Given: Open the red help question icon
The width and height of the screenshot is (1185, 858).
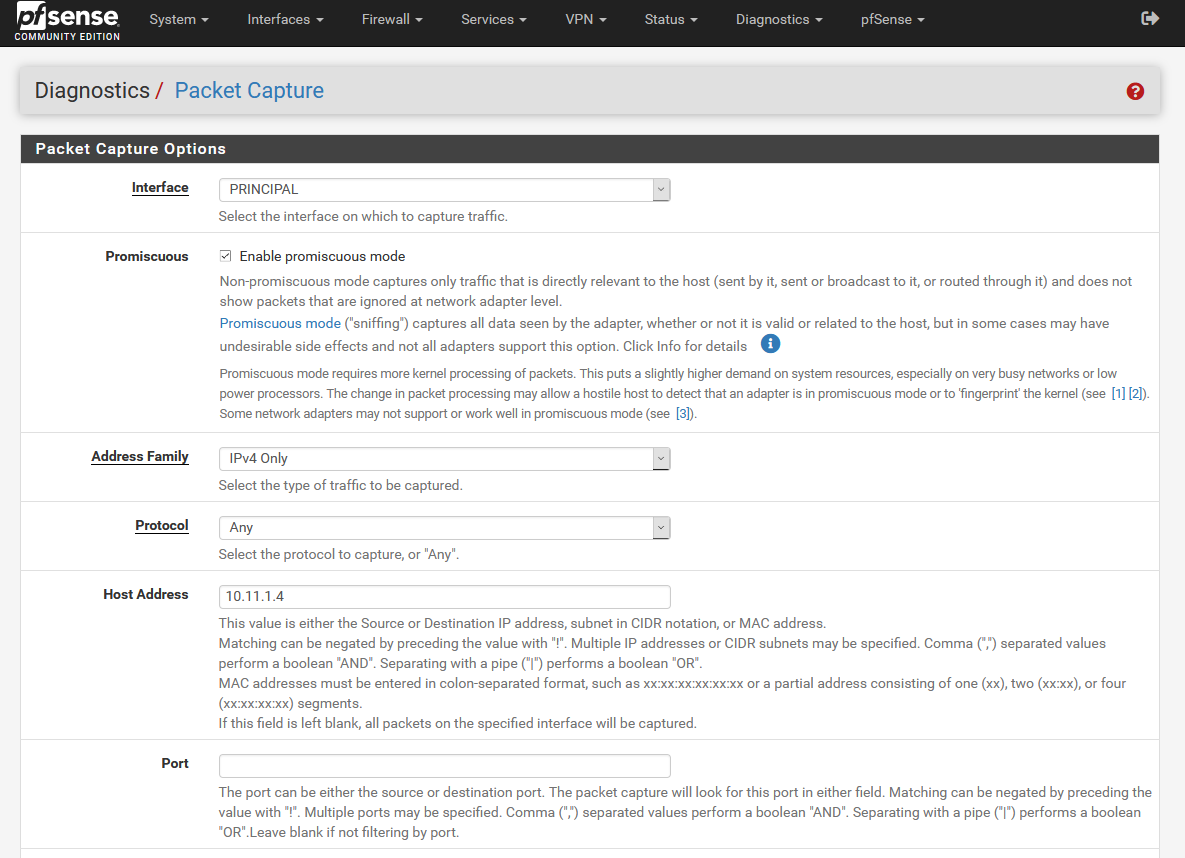Looking at the screenshot, I should click(x=1135, y=91).
